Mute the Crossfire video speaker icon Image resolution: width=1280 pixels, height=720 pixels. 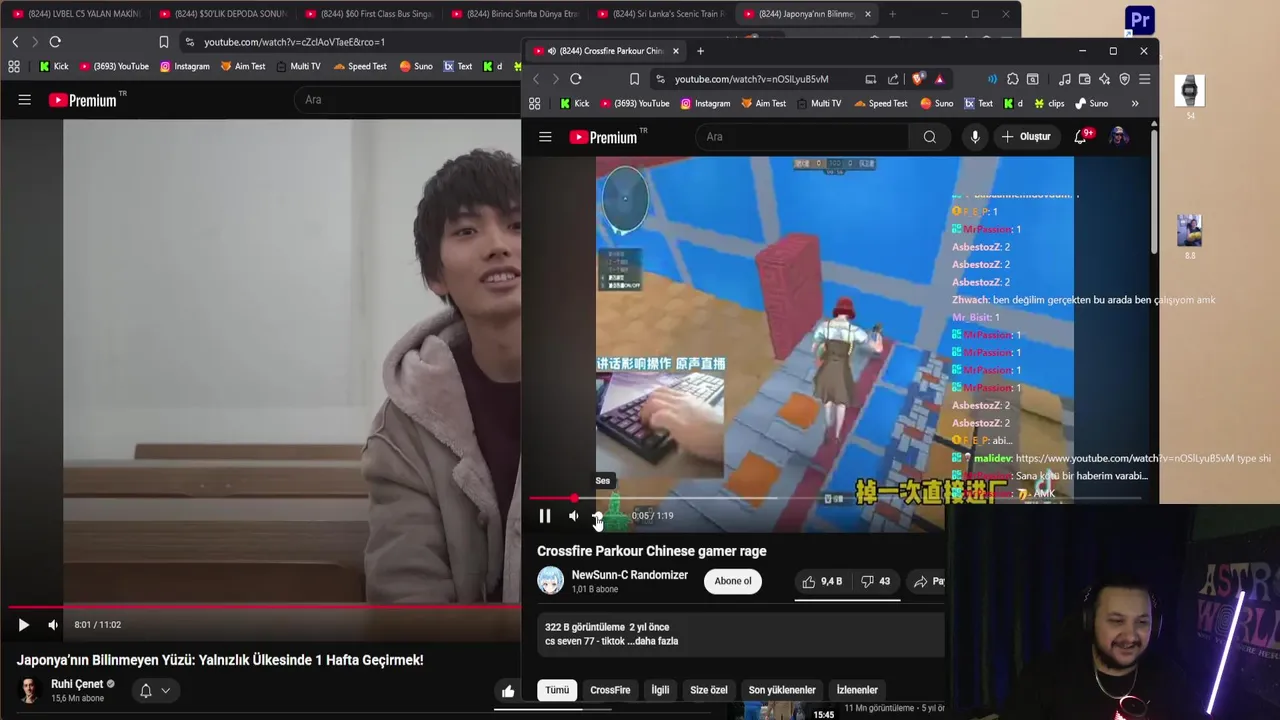tap(574, 516)
